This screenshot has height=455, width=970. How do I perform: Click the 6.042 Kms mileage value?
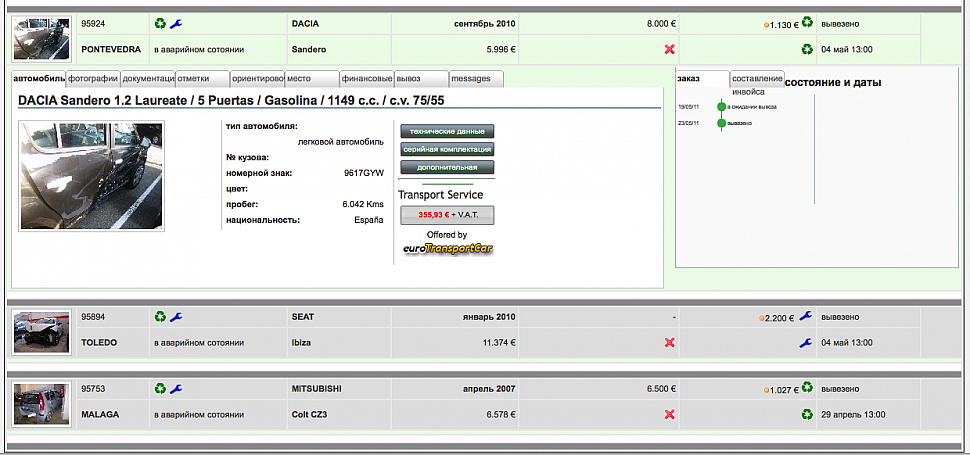pyautogui.click(x=363, y=204)
